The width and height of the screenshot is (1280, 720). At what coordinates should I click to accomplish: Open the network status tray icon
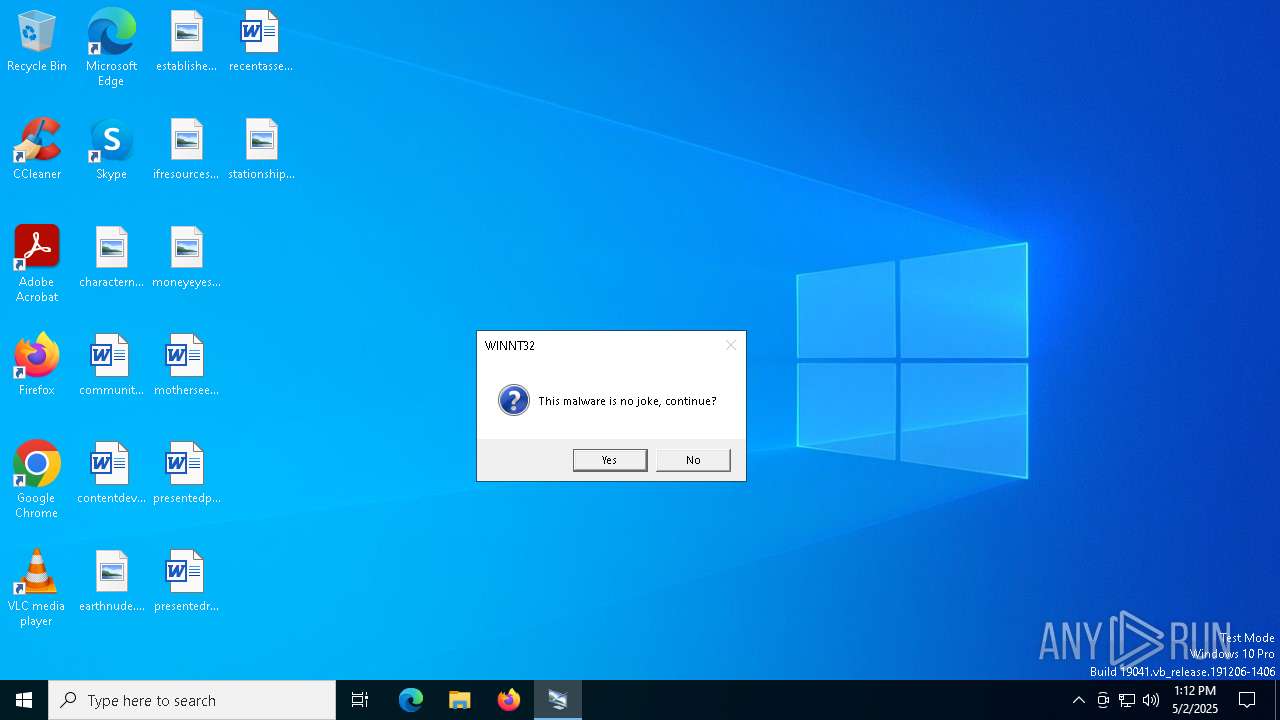tap(1127, 700)
